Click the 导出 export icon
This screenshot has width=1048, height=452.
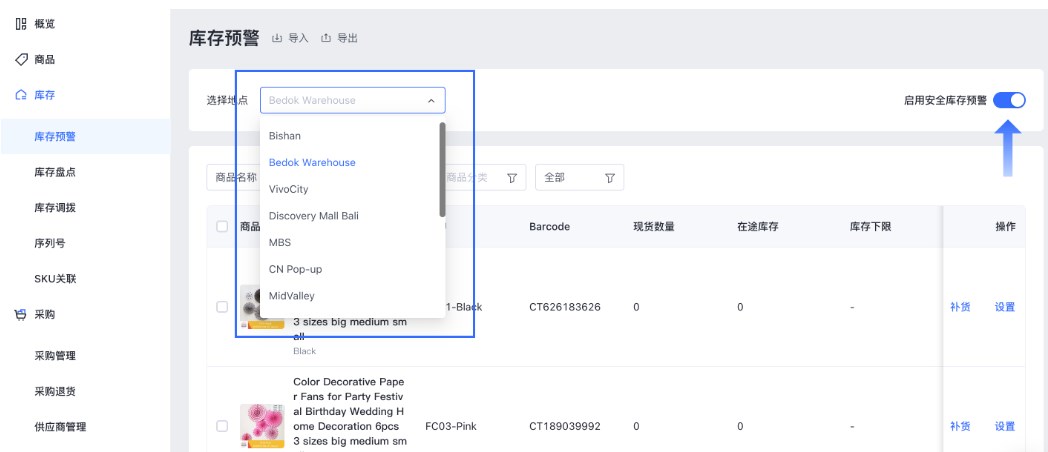tap(326, 38)
